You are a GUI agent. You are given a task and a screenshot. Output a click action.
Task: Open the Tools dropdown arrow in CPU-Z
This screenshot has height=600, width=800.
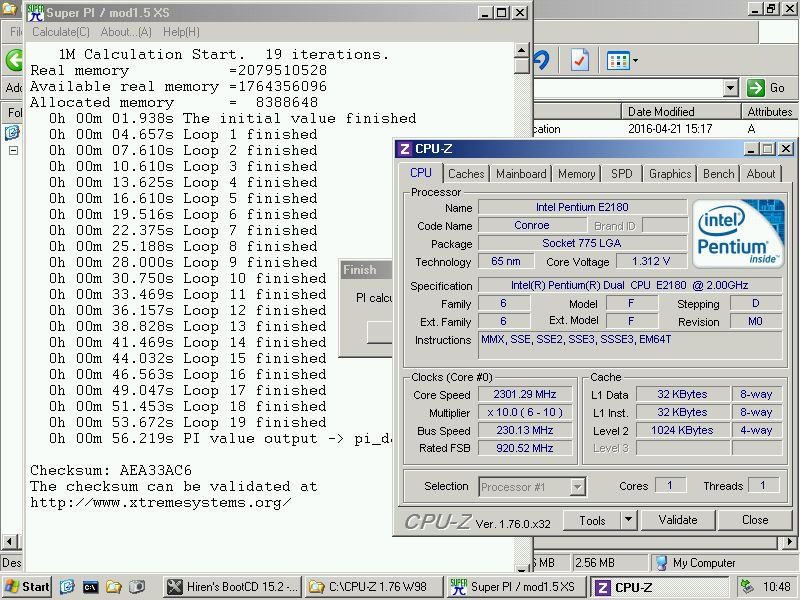626,520
